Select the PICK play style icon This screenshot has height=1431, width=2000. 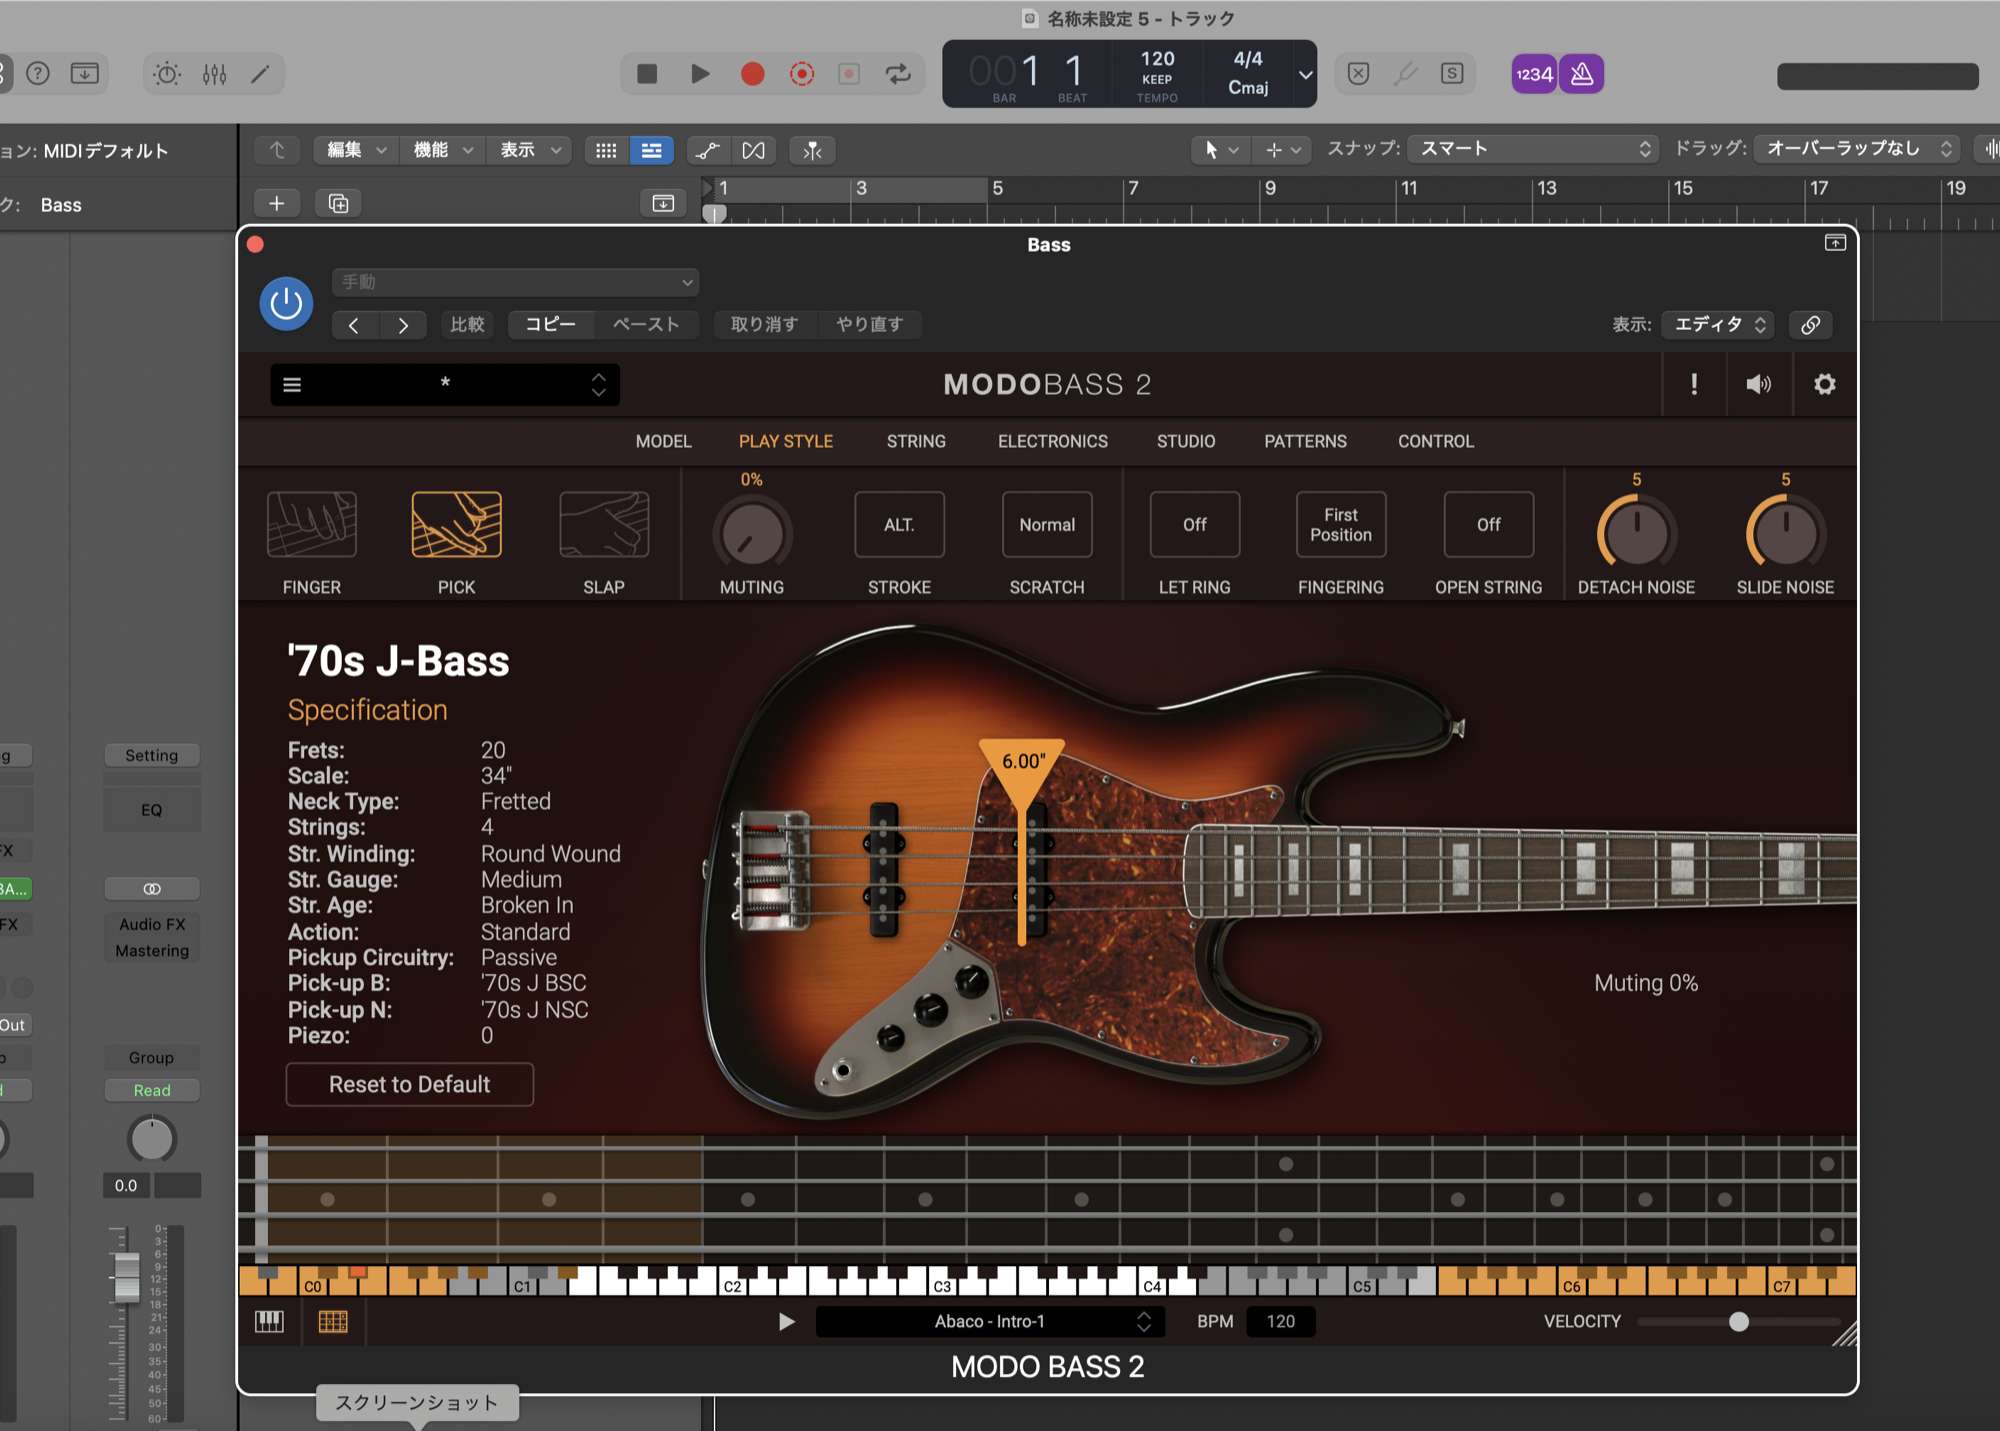[x=457, y=524]
